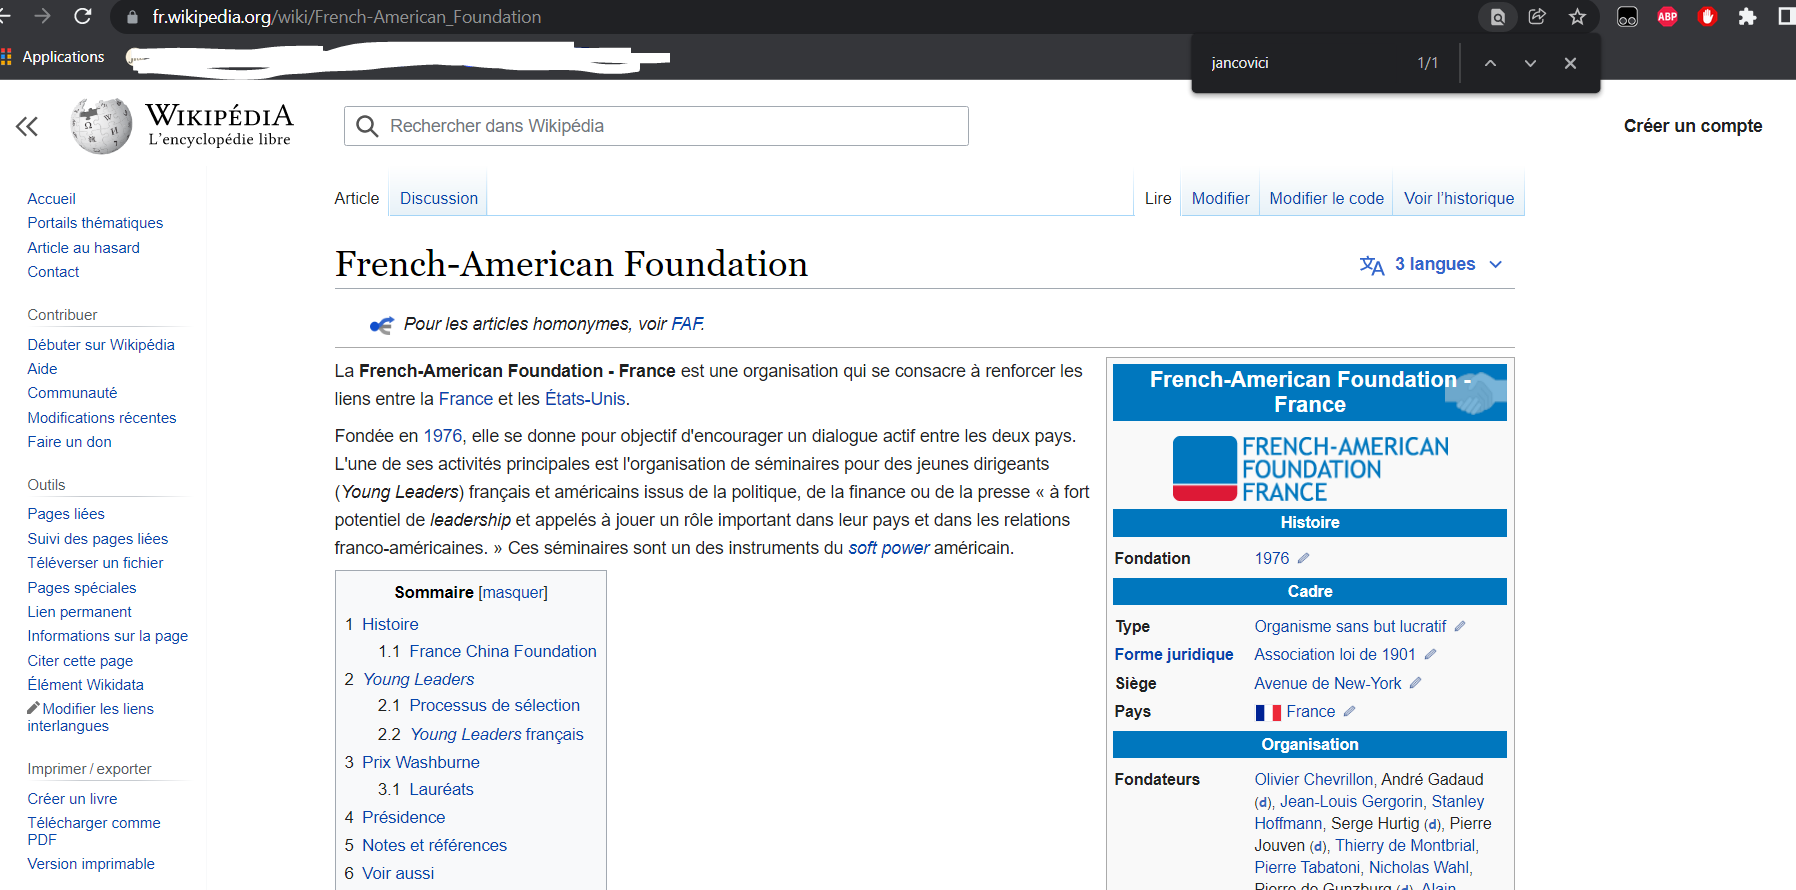Jump to section 3 Prix Washburne

point(412,762)
